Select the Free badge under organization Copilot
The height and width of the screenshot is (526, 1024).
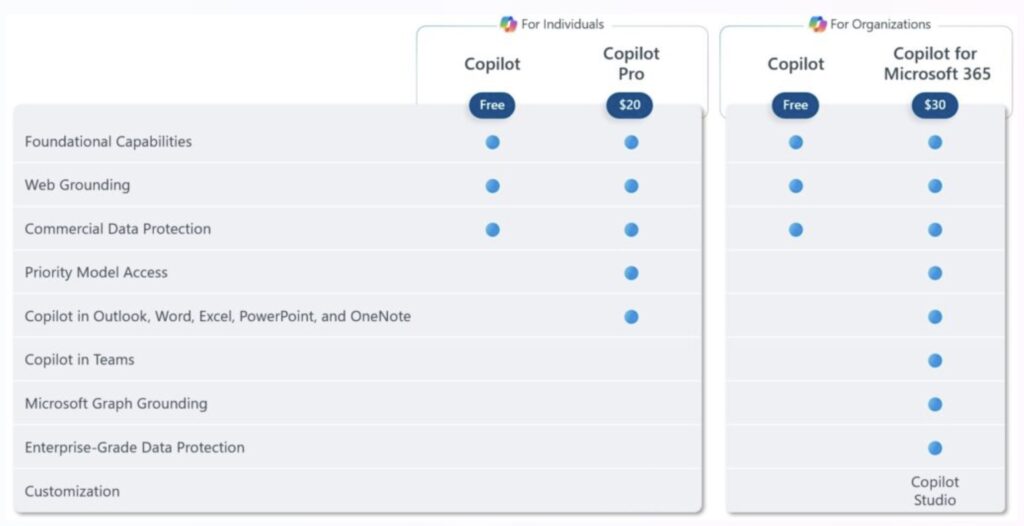point(795,105)
